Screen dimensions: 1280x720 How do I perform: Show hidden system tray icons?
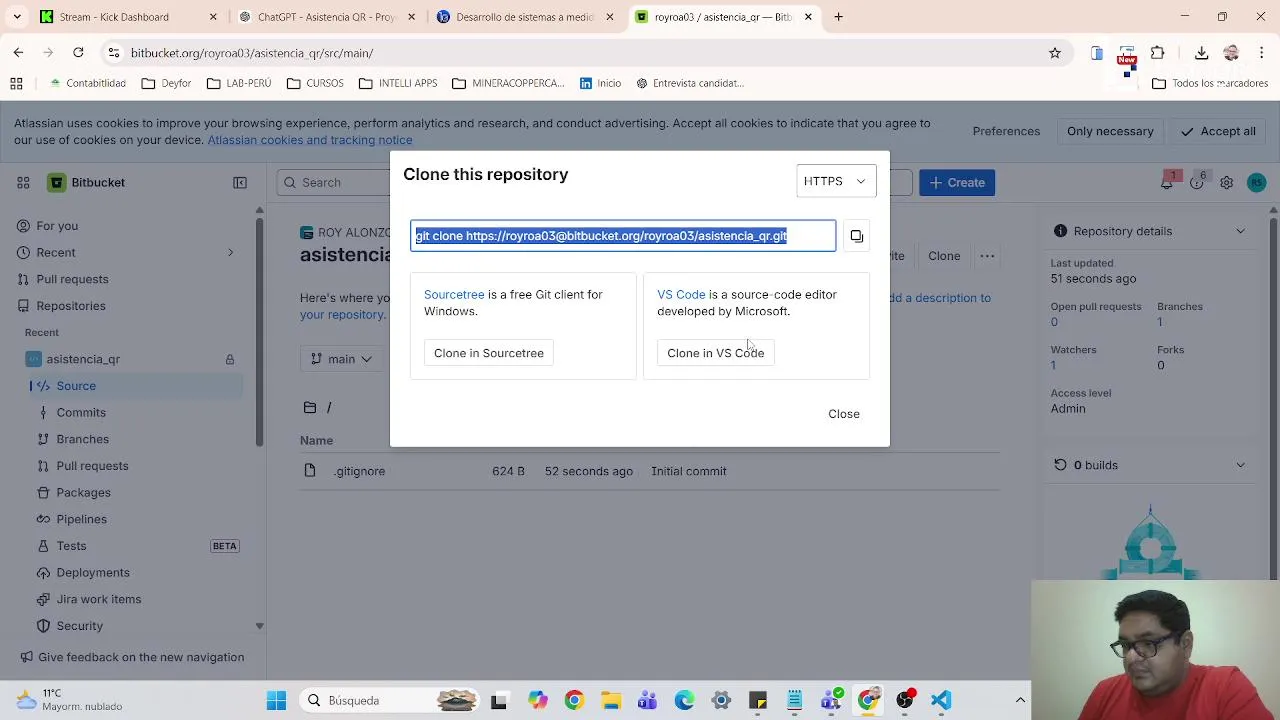coord(1020,700)
